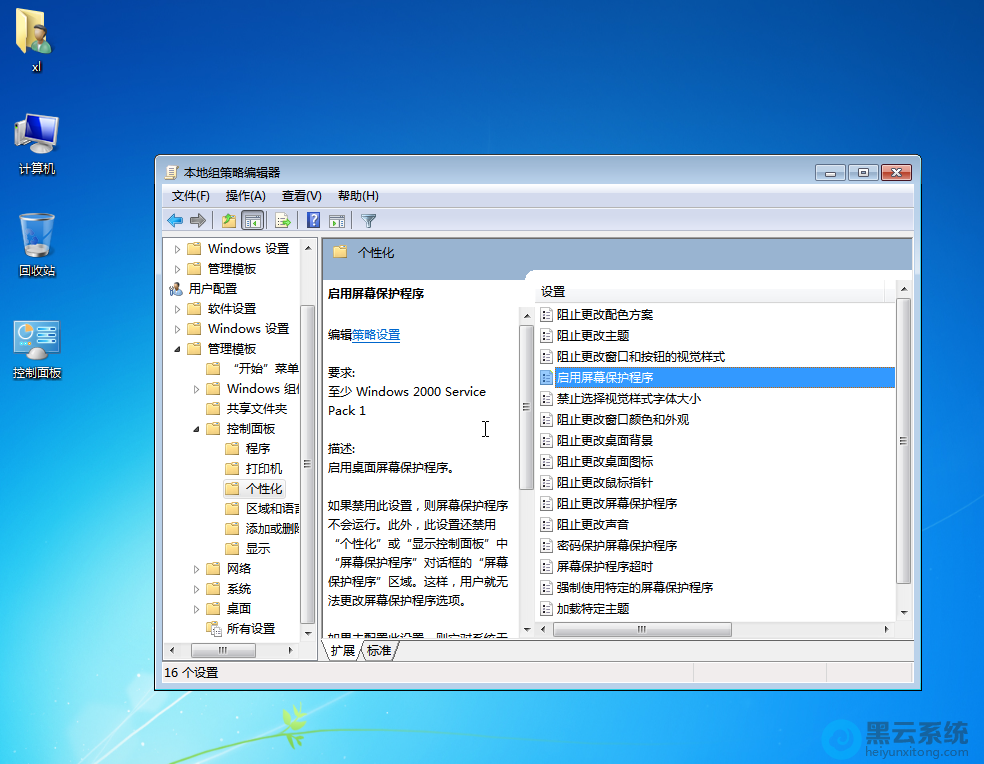
Task: Click the 策略设置 link
Action: click(376, 335)
